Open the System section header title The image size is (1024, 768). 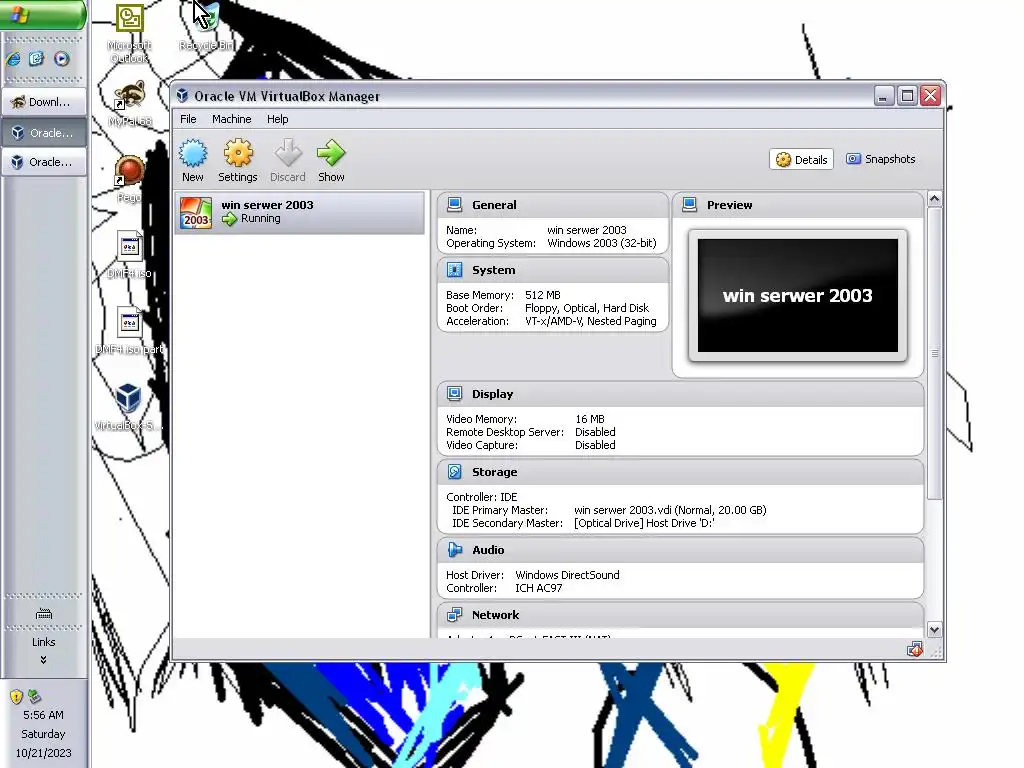[x=493, y=270]
